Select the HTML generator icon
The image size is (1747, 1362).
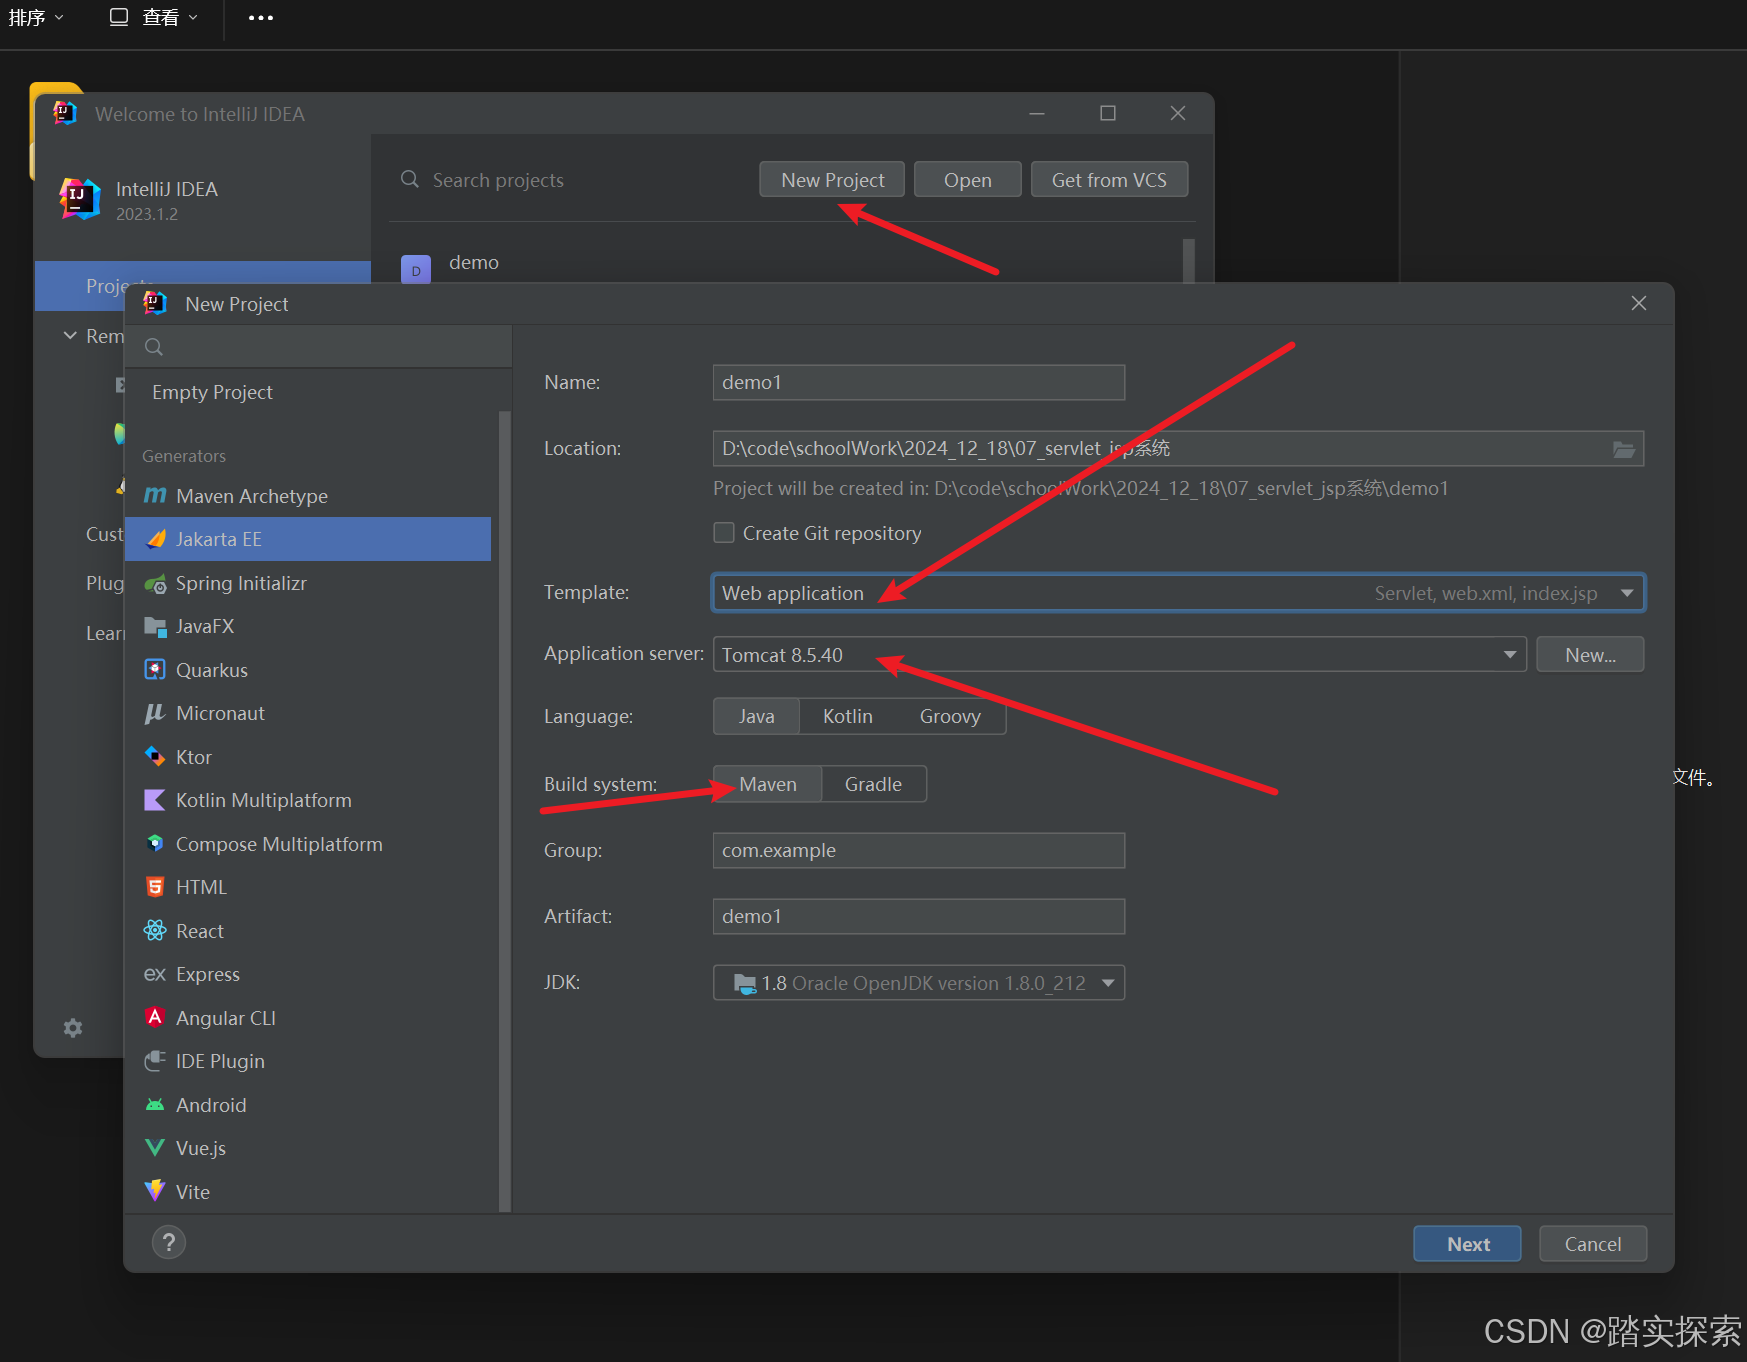155,887
